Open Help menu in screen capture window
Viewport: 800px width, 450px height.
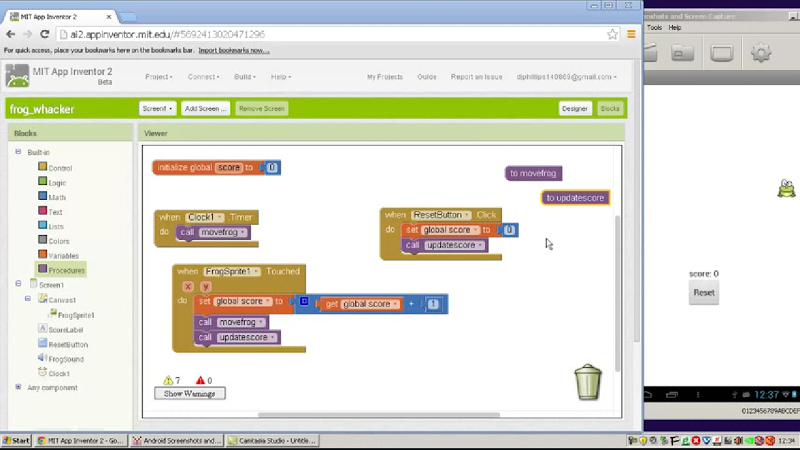point(675,28)
